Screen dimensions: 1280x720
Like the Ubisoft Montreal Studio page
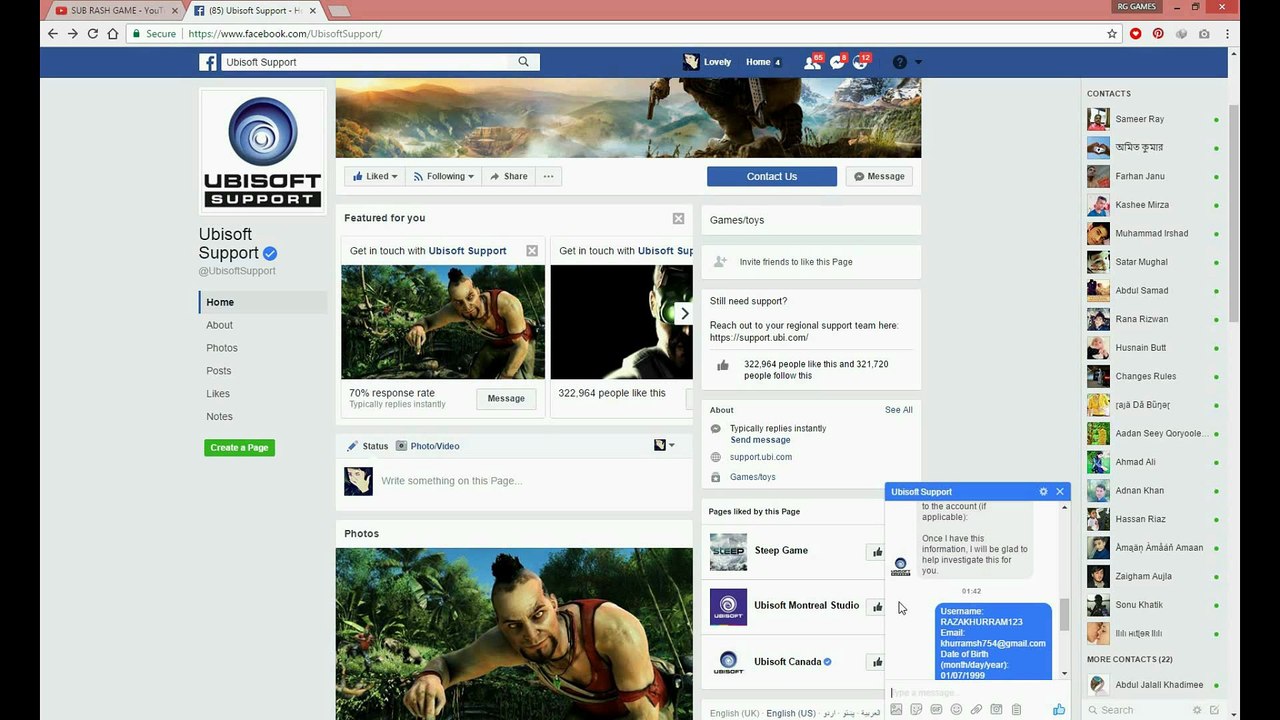[x=877, y=607]
